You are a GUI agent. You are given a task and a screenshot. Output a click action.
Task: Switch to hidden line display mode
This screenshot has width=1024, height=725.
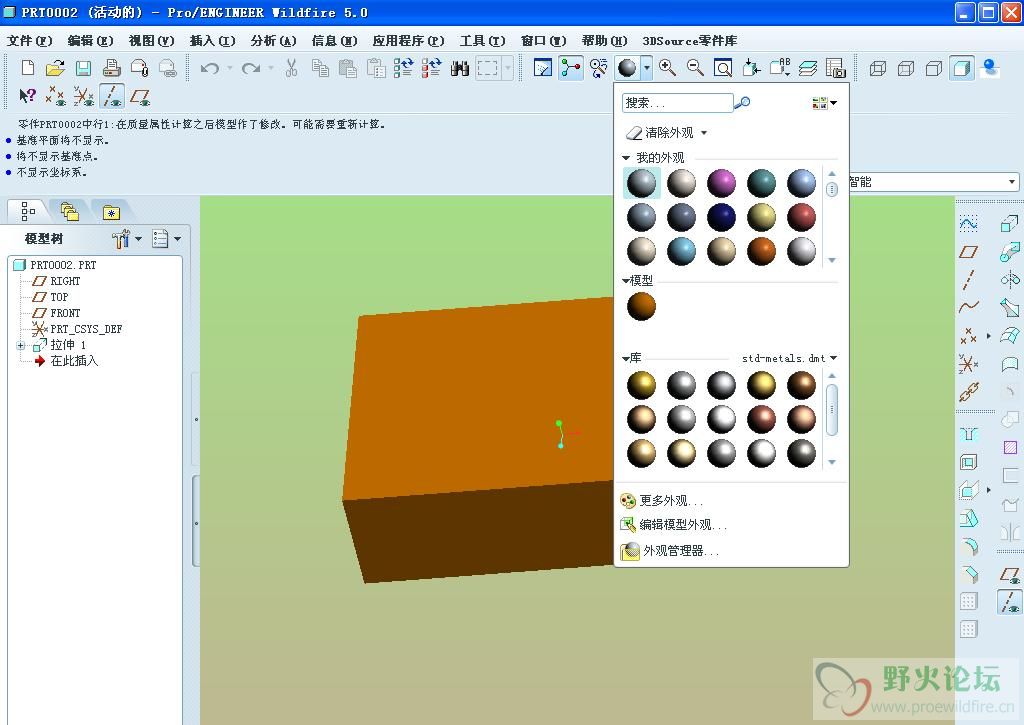906,68
